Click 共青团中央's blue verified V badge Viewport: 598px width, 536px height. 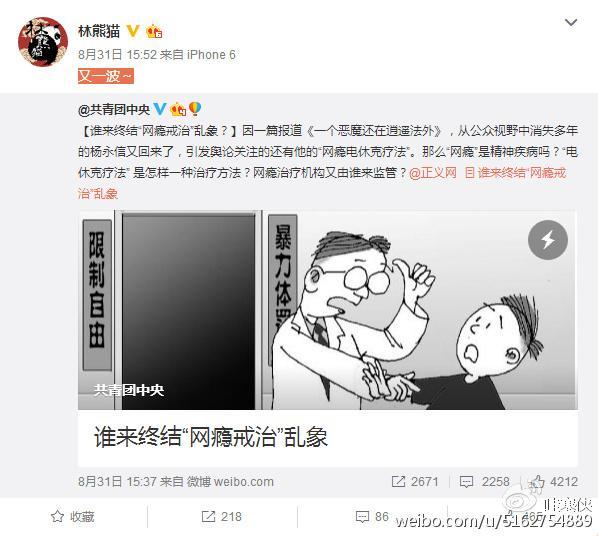click(160, 109)
